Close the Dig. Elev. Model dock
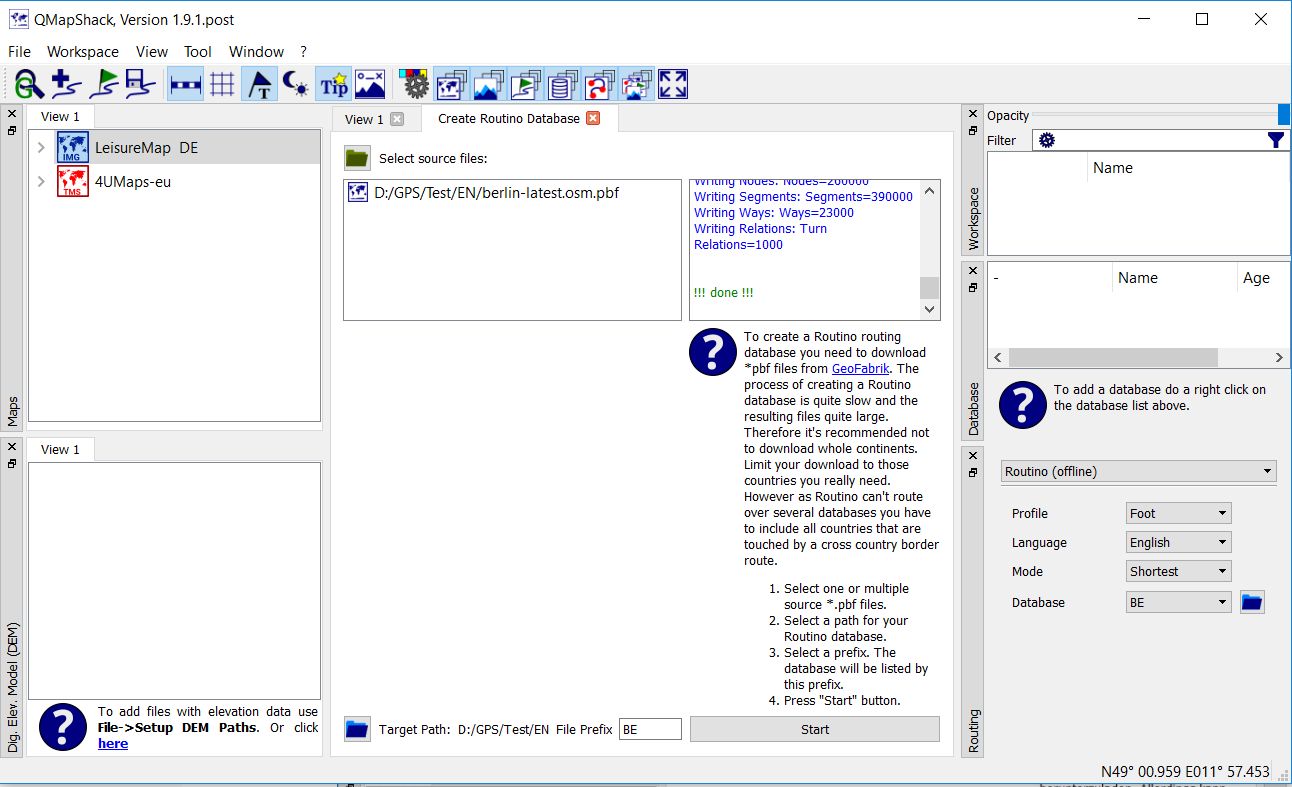The height and width of the screenshot is (787, 1292). pos(12,446)
